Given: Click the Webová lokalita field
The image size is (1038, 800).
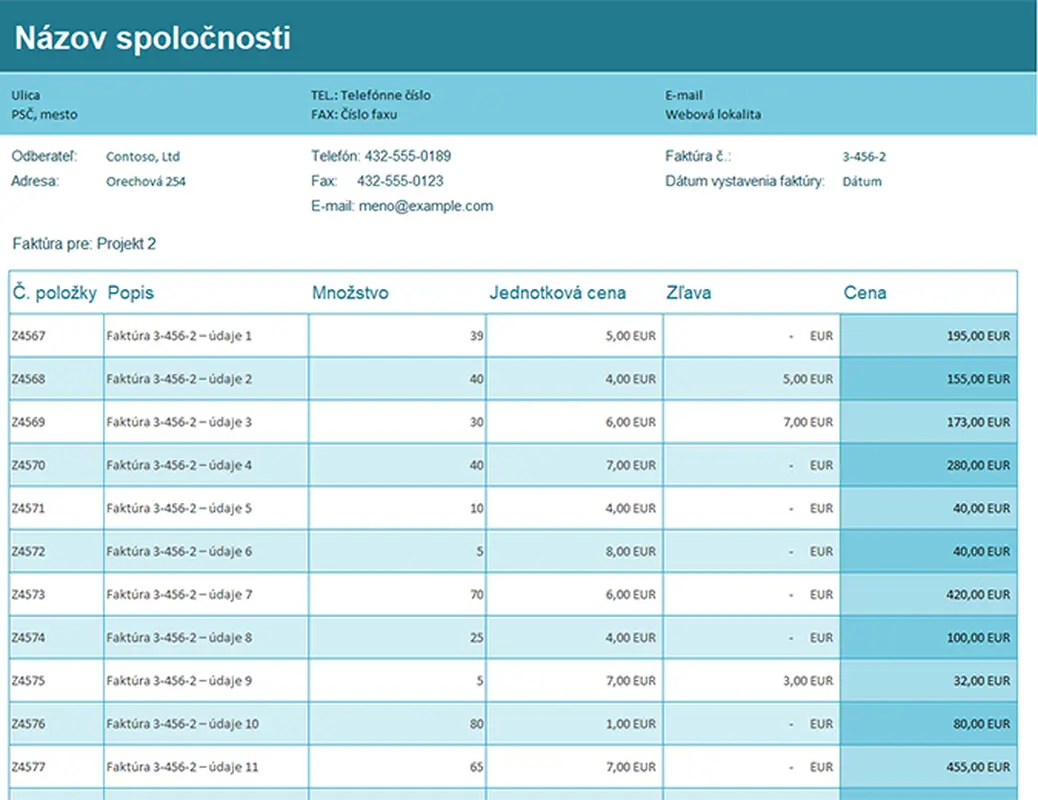Looking at the screenshot, I should coord(712,114).
